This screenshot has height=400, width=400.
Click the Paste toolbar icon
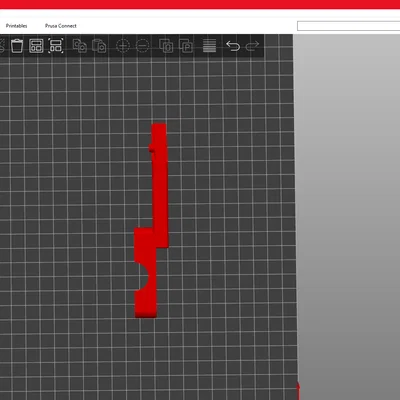[x=99, y=46]
